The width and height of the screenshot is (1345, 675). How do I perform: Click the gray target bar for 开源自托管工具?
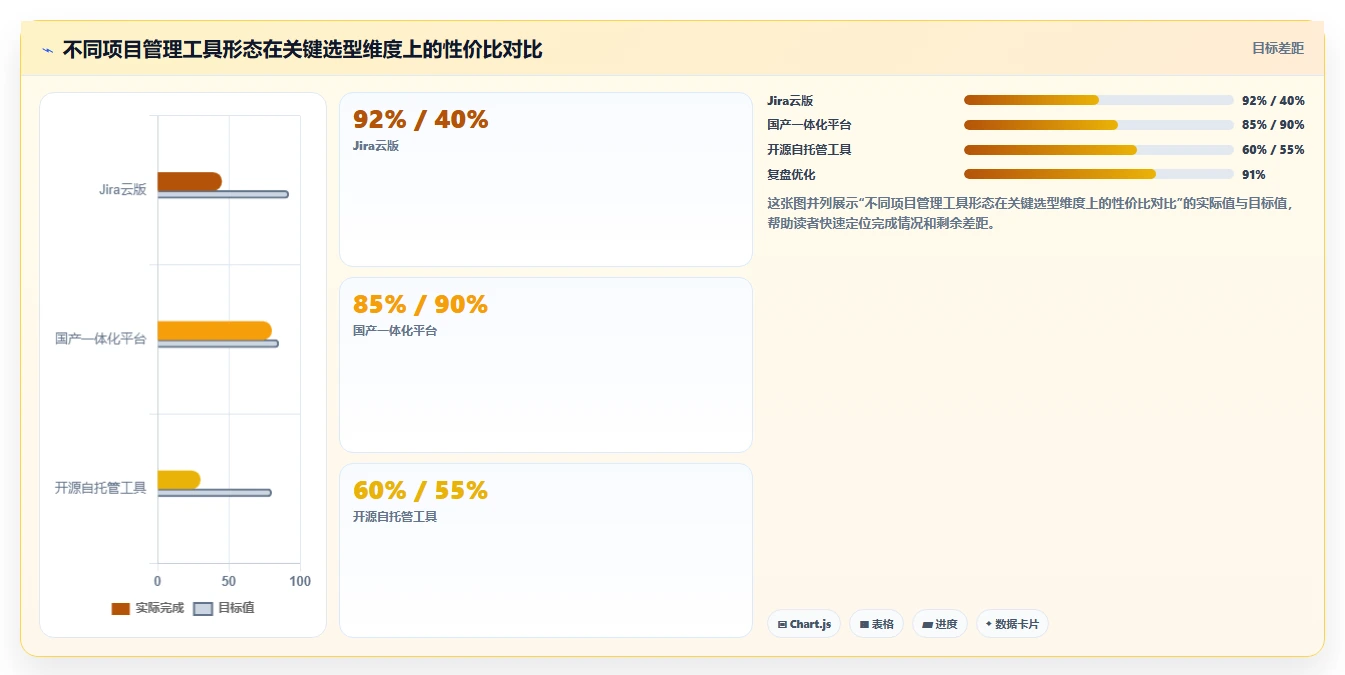pyautogui.click(x=214, y=492)
